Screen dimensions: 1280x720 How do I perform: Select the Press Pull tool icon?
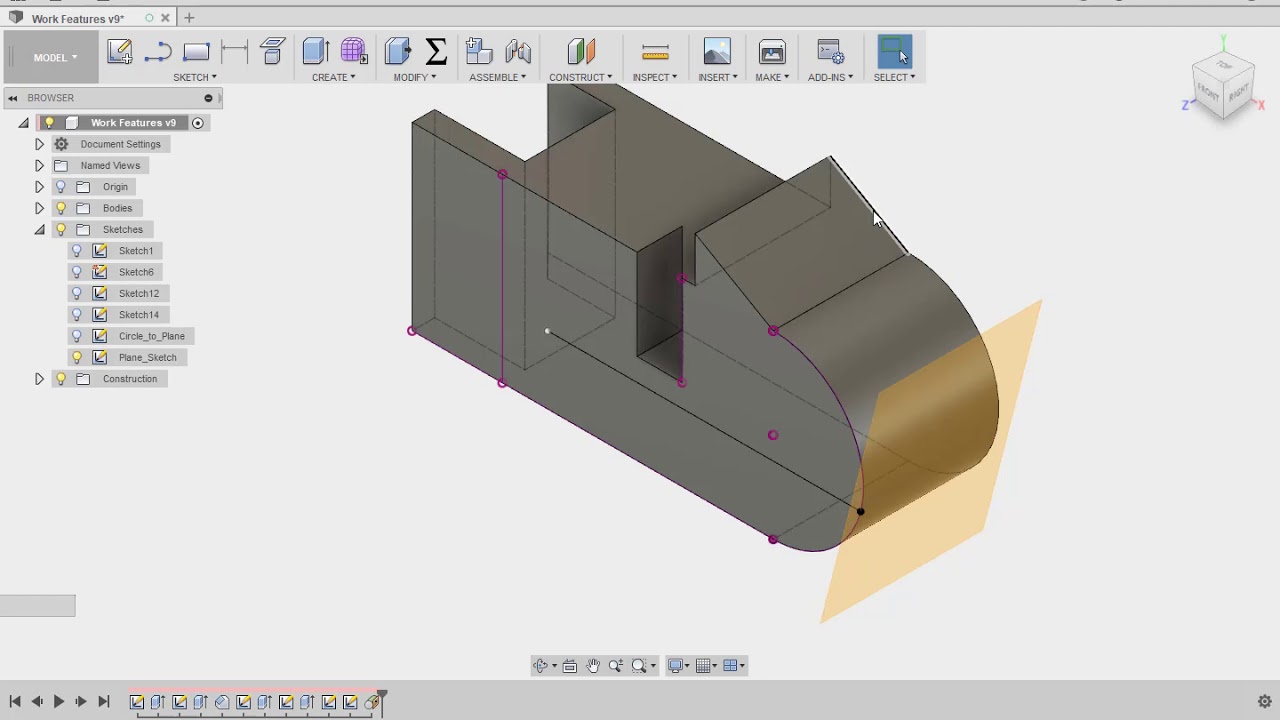(397, 52)
